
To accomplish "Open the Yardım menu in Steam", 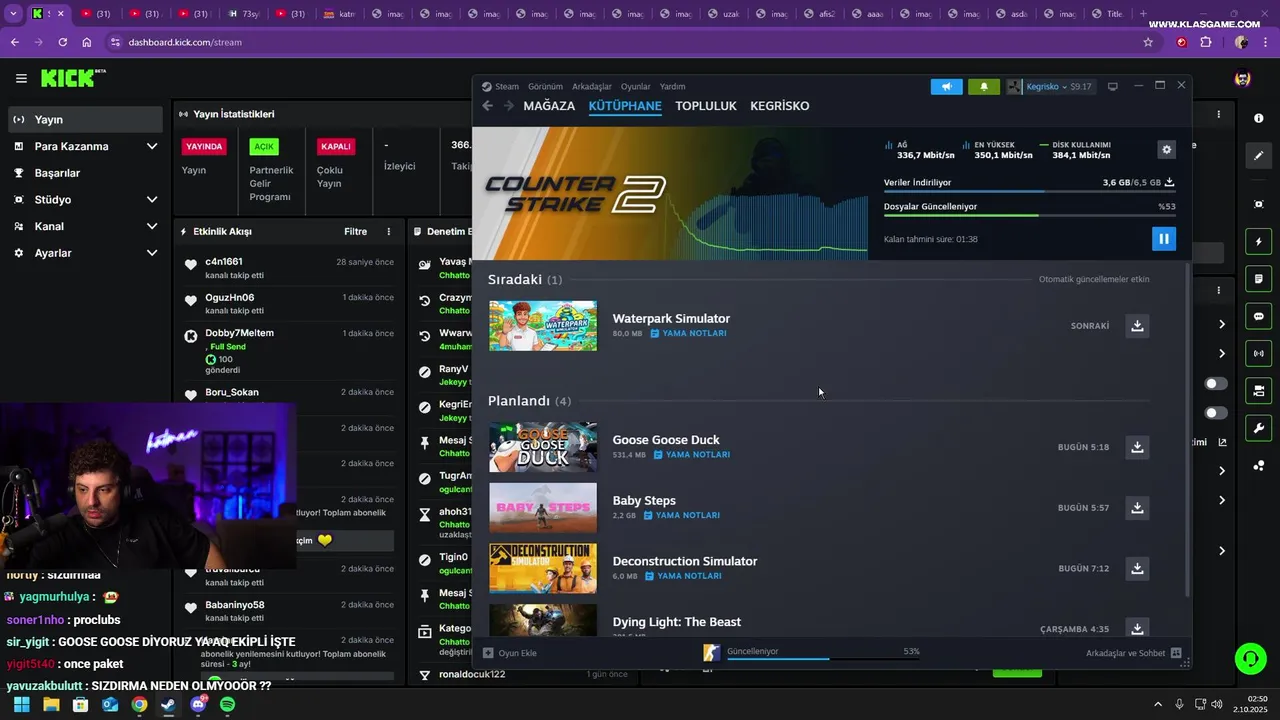I will pos(673,87).
